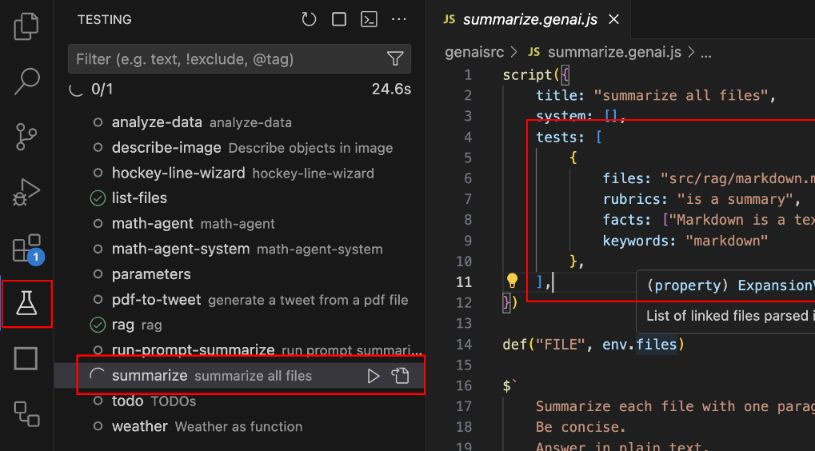This screenshot has width=815, height=451.
Task: Click the 0/1 test progress count
Action: point(102,89)
